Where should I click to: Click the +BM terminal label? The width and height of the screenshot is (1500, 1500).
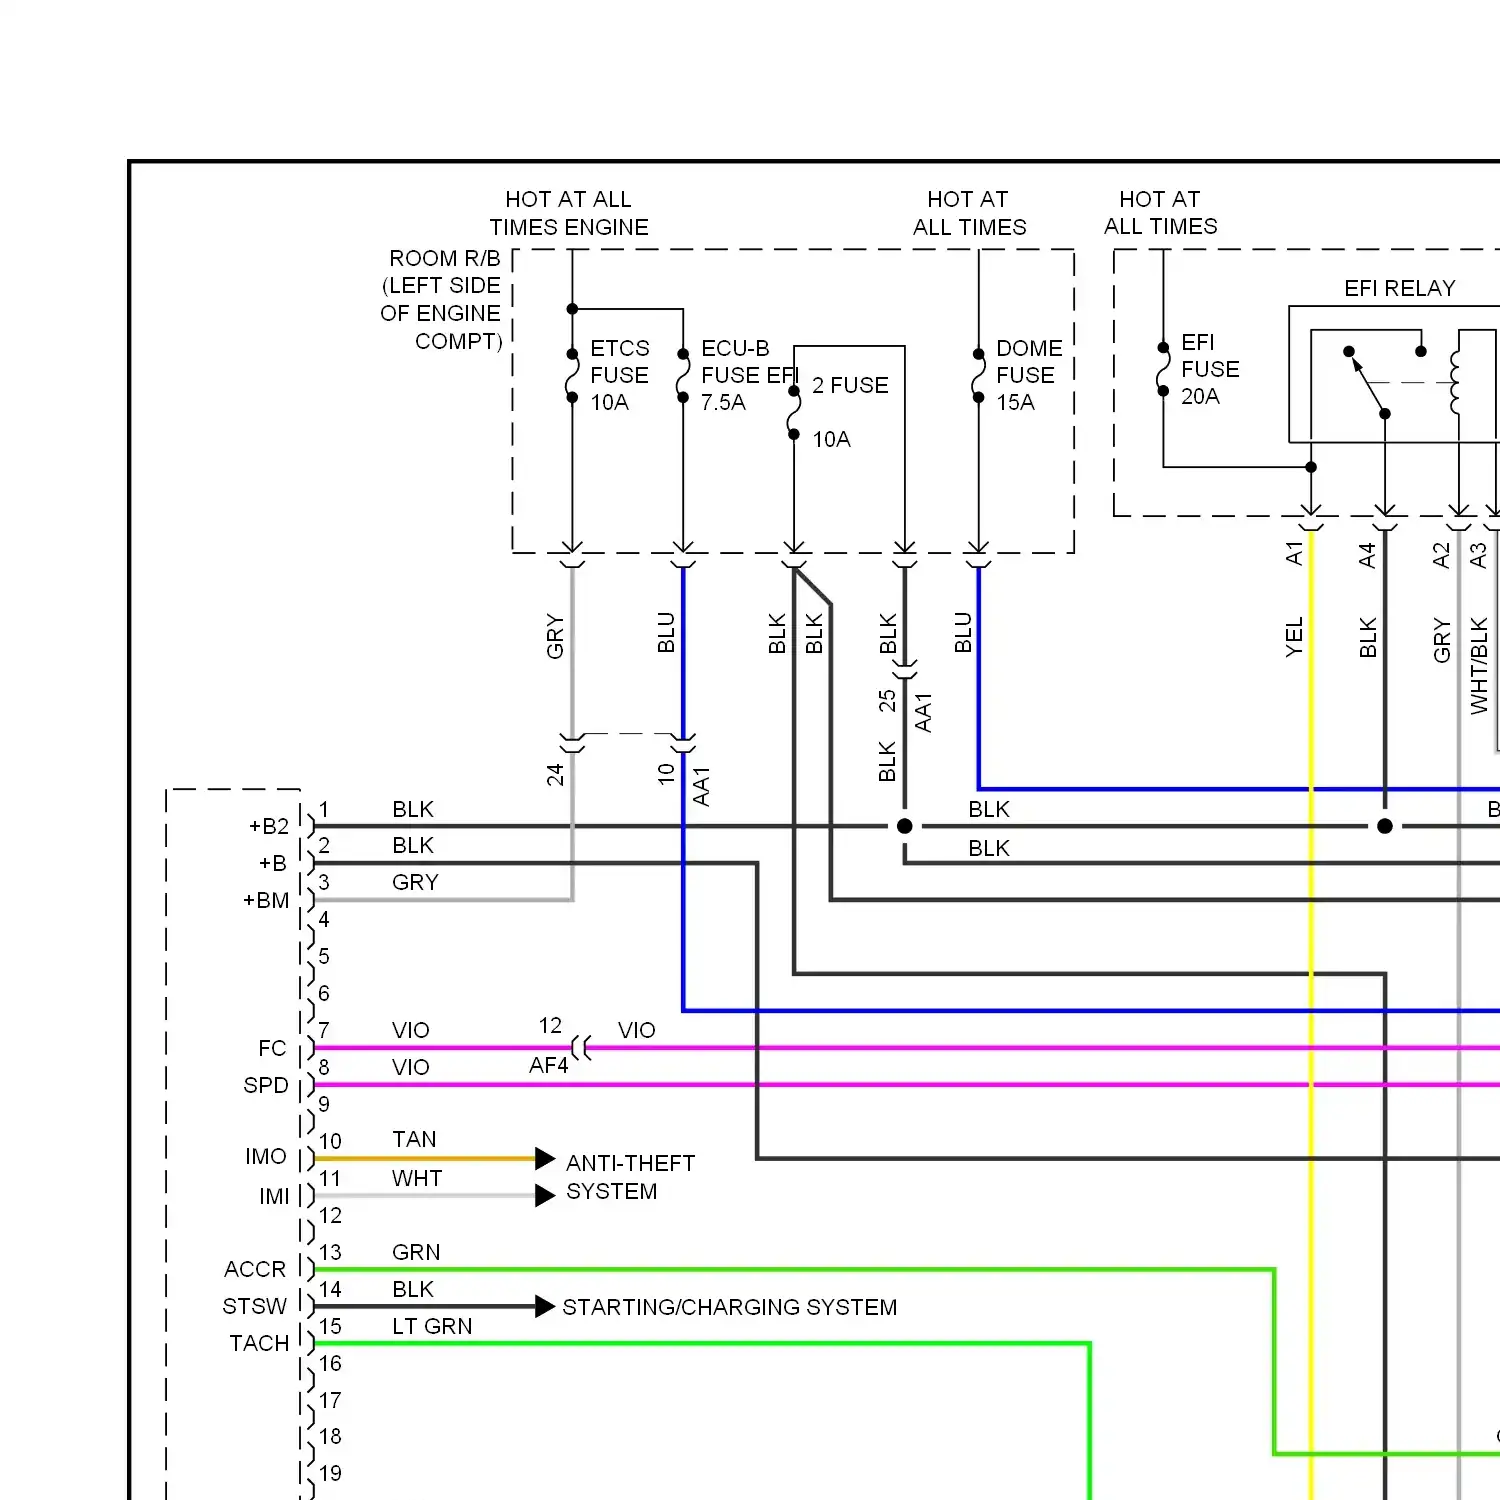[x=266, y=900]
